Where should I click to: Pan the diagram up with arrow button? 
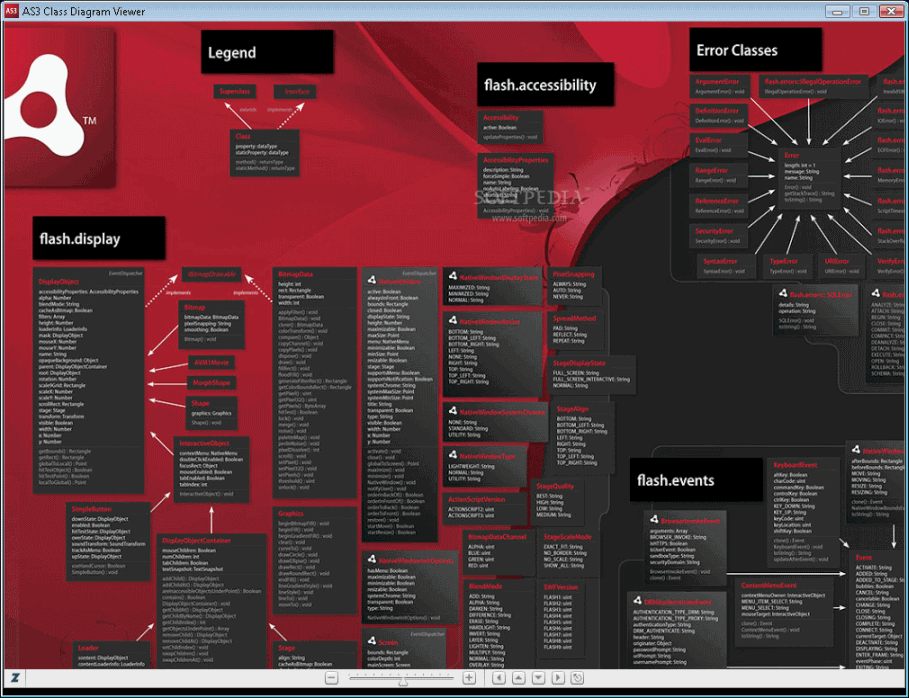[519, 678]
